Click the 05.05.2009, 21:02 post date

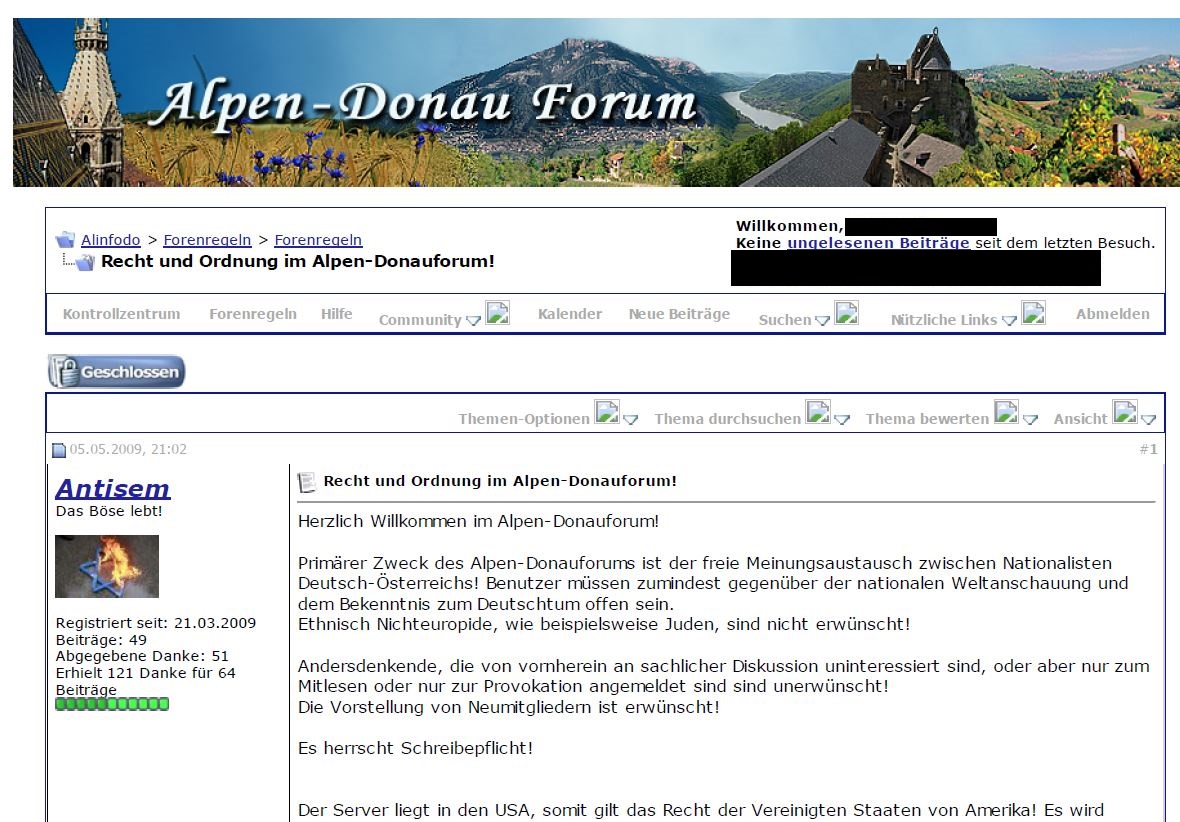[x=128, y=449]
